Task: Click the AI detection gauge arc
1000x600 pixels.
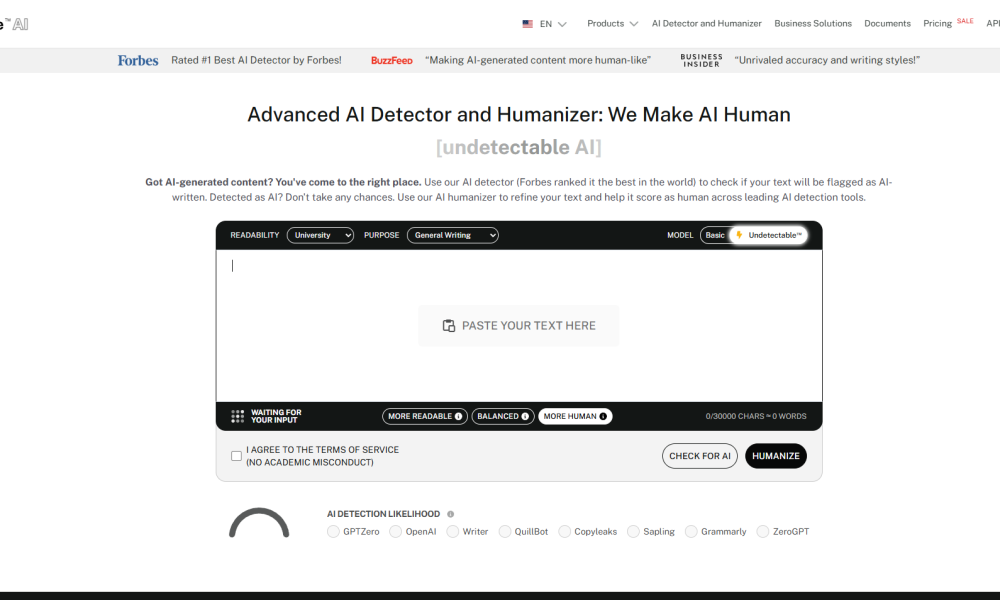Action: (259, 523)
